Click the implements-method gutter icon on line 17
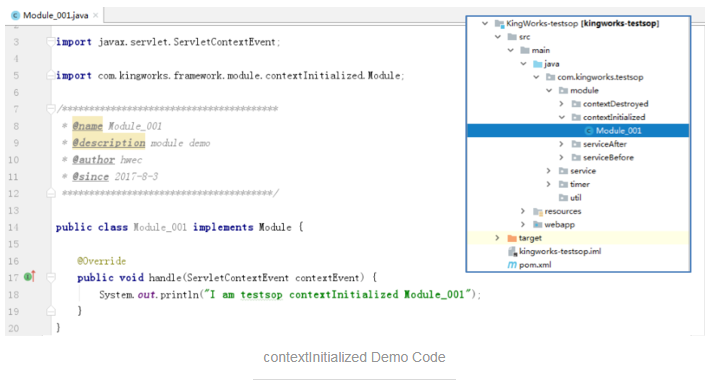The image size is (708, 386). point(29,276)
